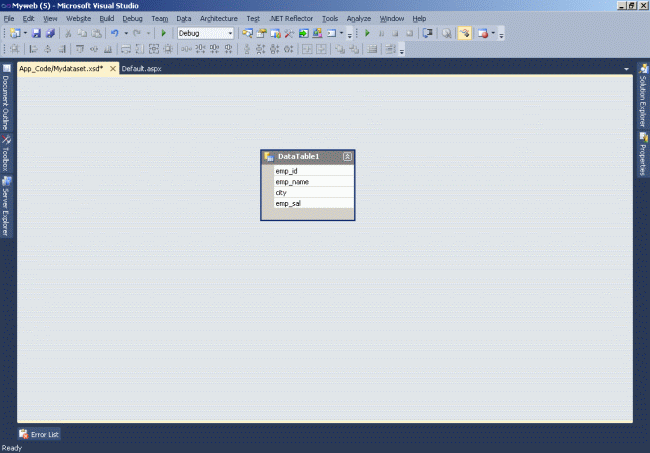Expand the Server Explorer side panel

6,207
